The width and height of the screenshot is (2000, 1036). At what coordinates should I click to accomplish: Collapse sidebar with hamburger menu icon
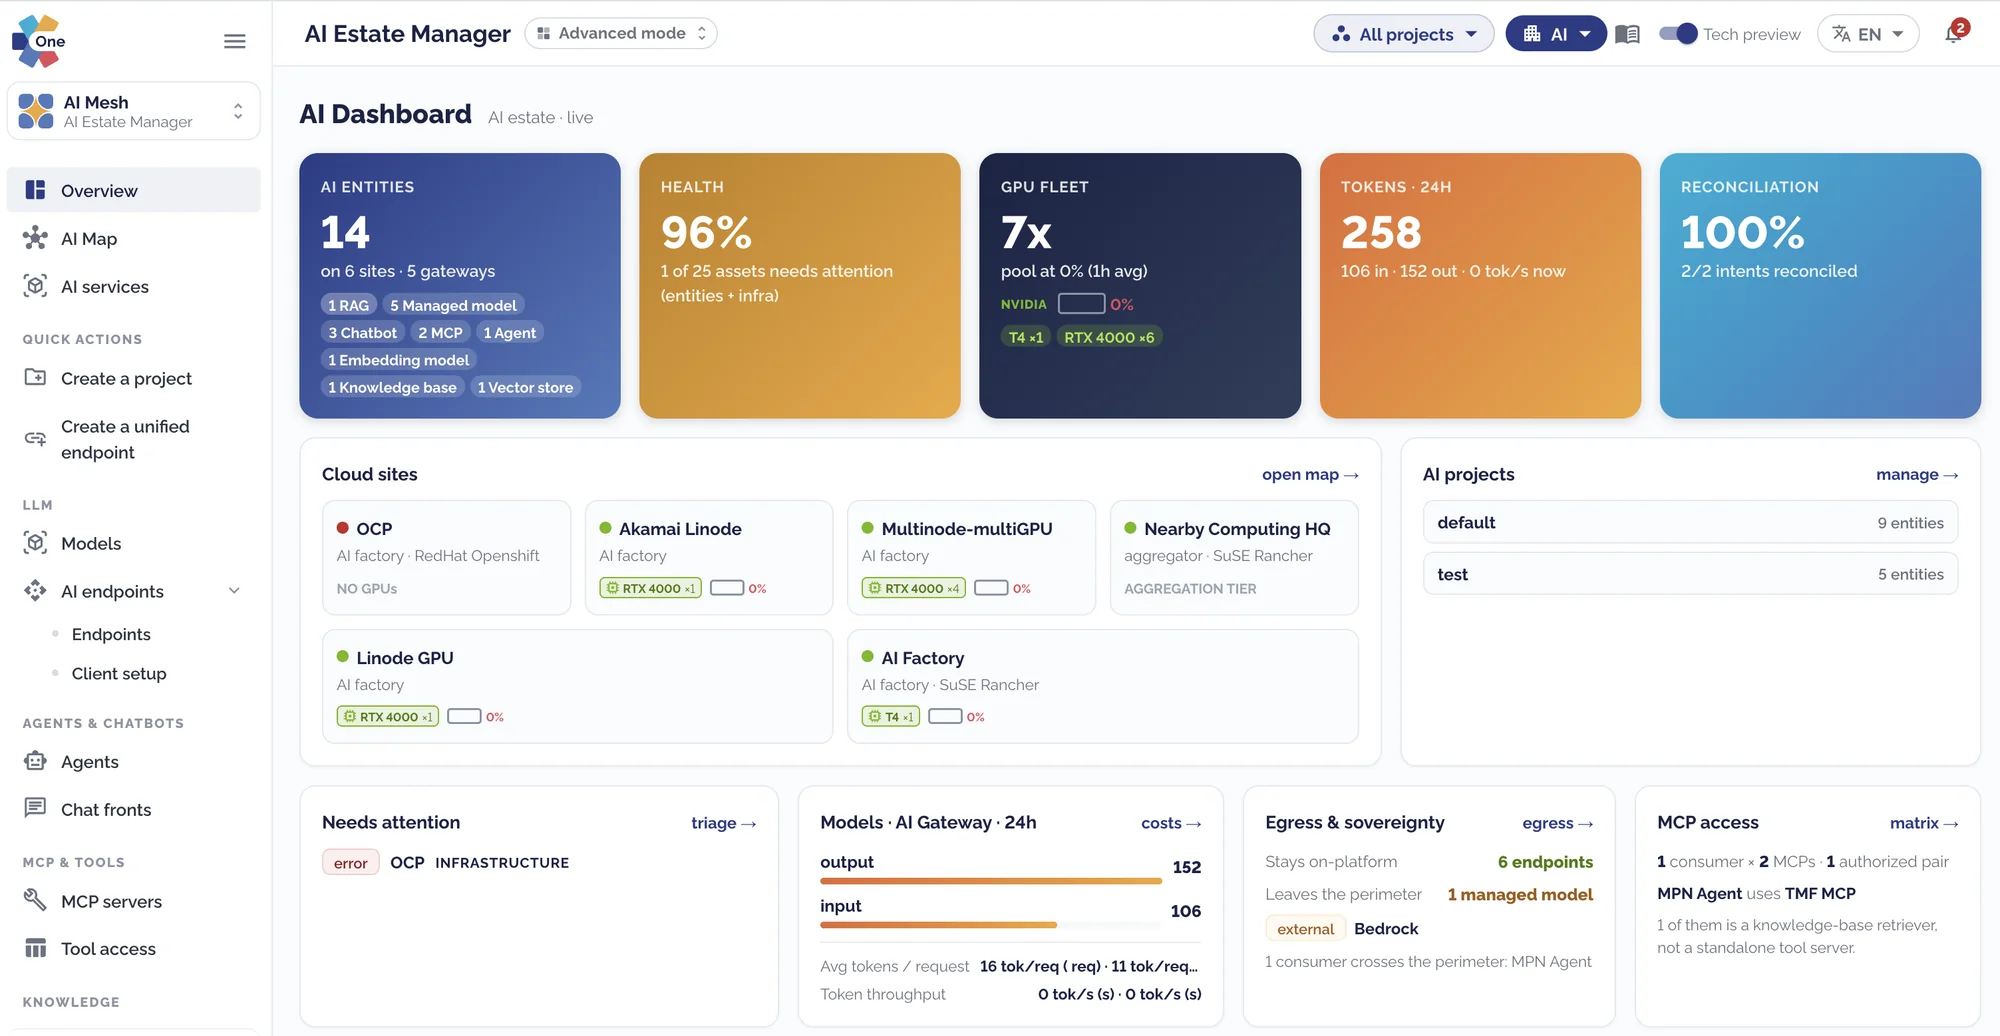(235, 41)
